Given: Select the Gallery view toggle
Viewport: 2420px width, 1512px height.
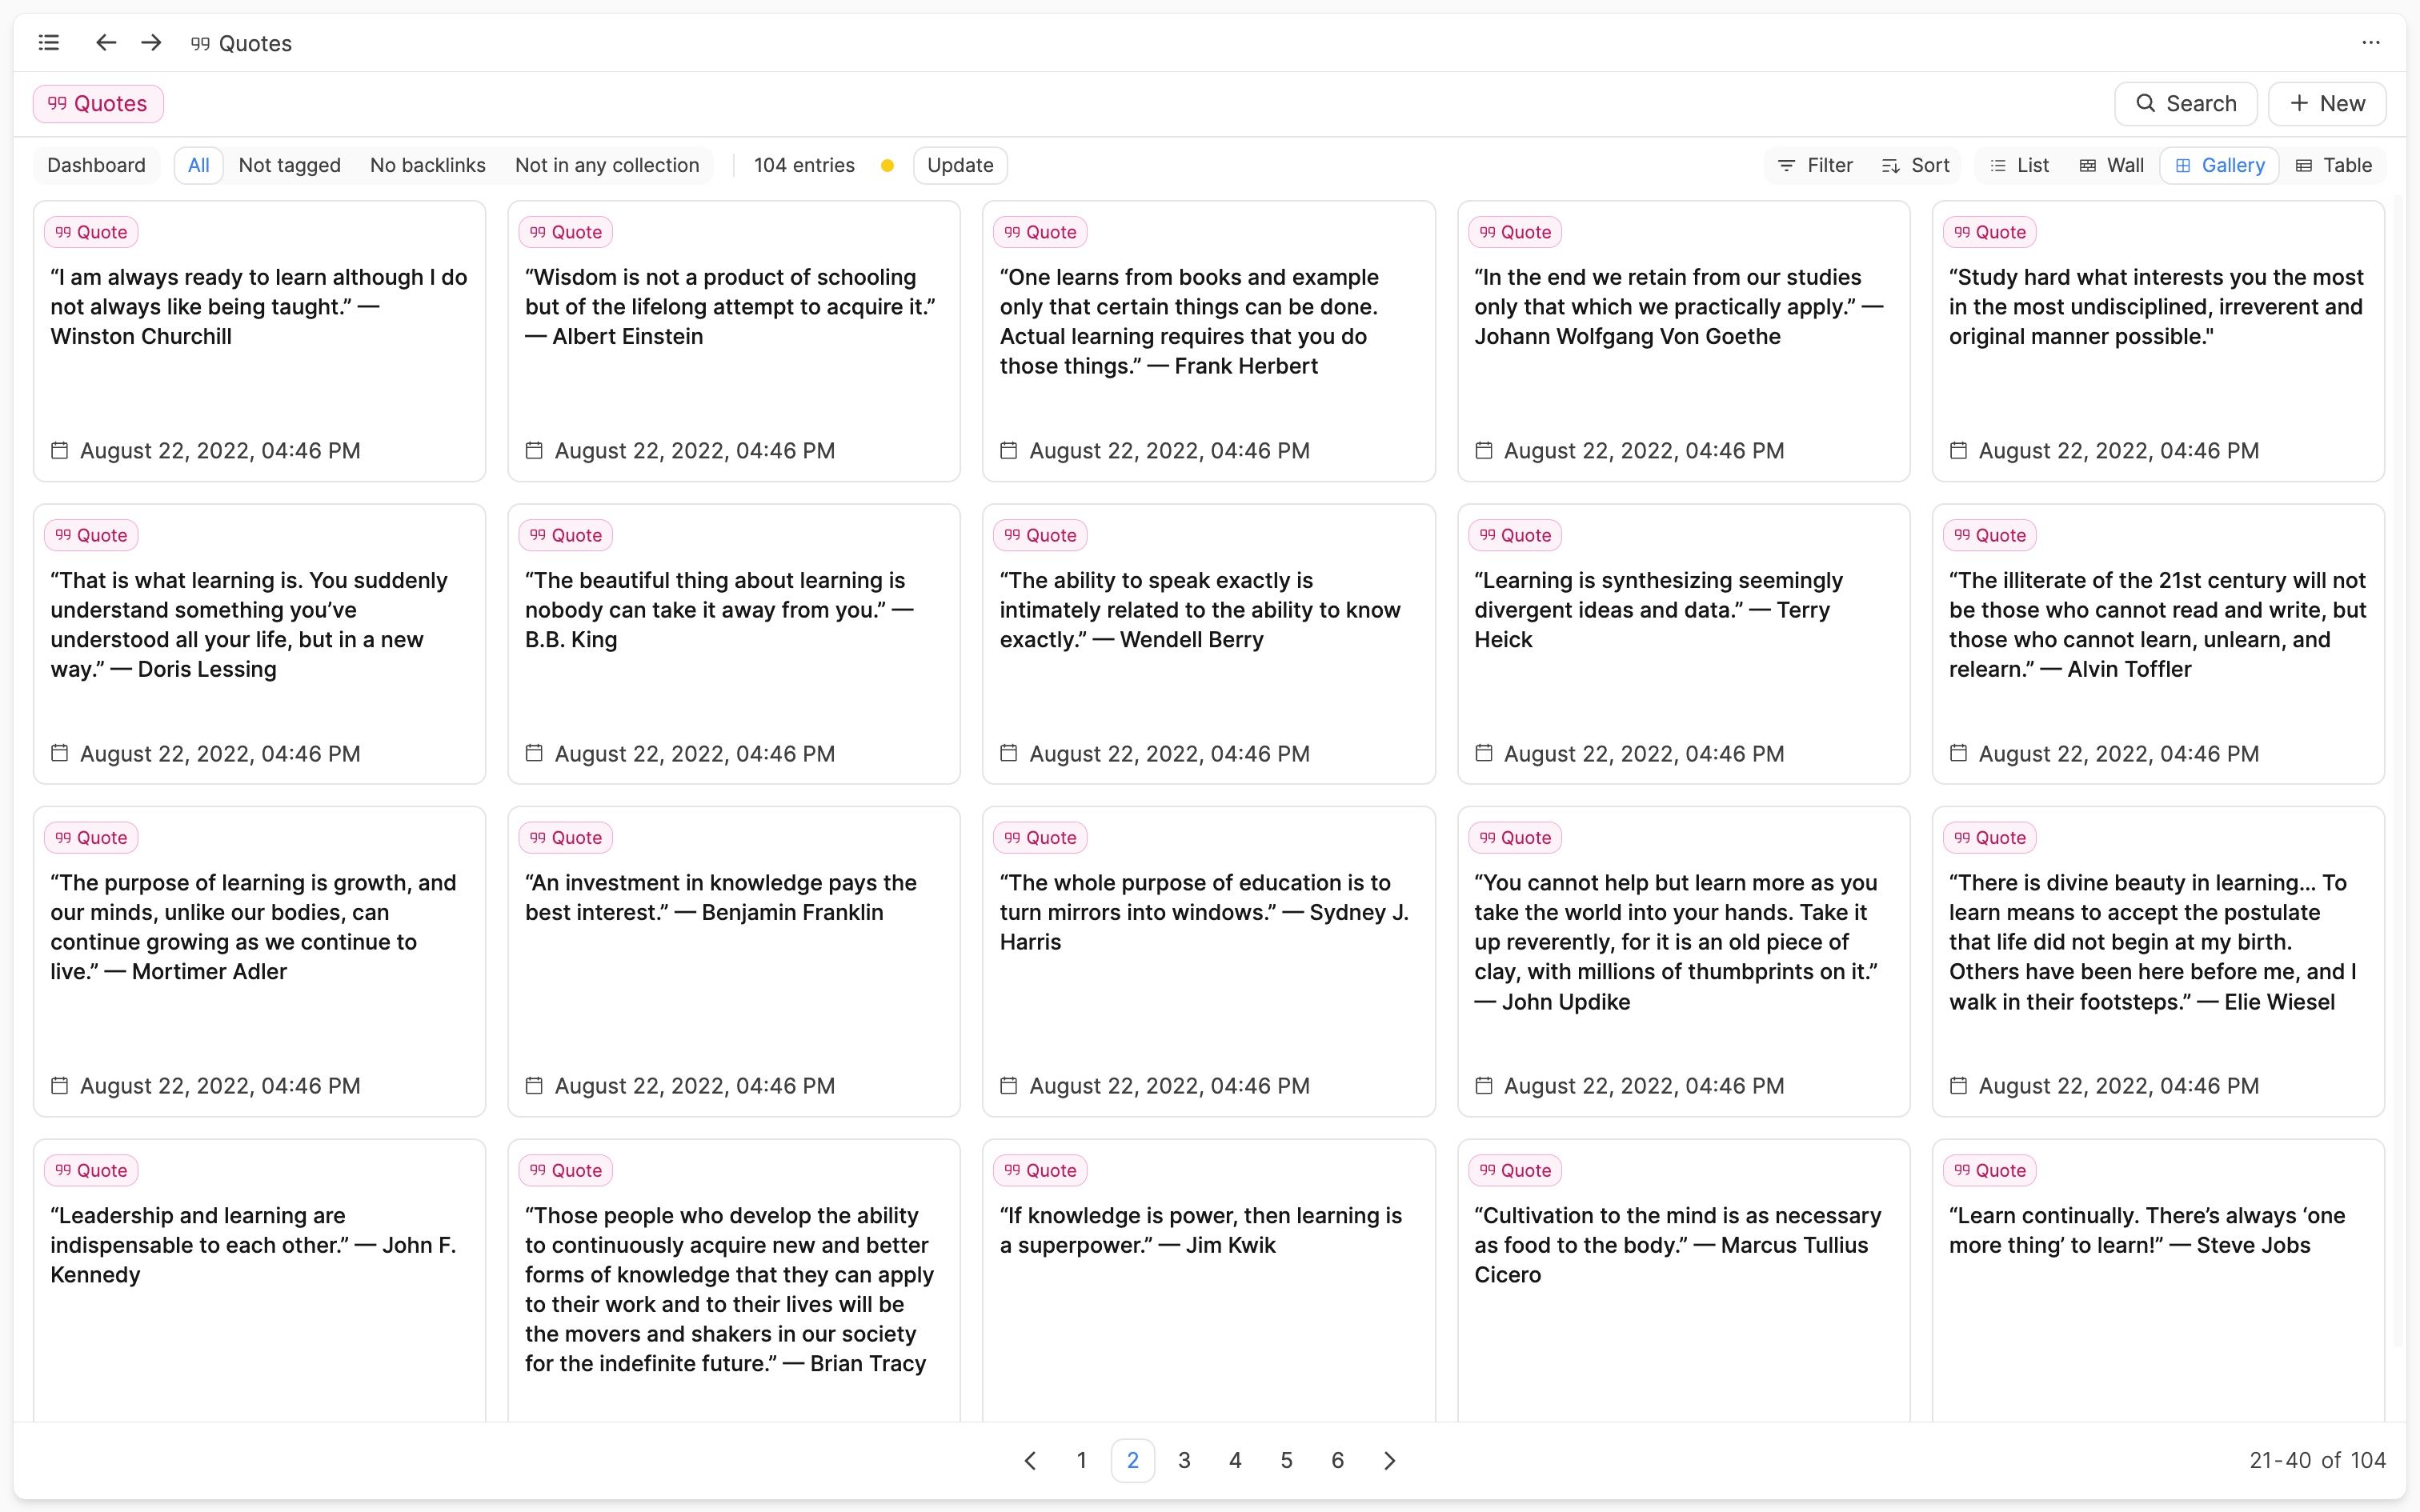Looking at the screenshot, I should [2219, 165].
